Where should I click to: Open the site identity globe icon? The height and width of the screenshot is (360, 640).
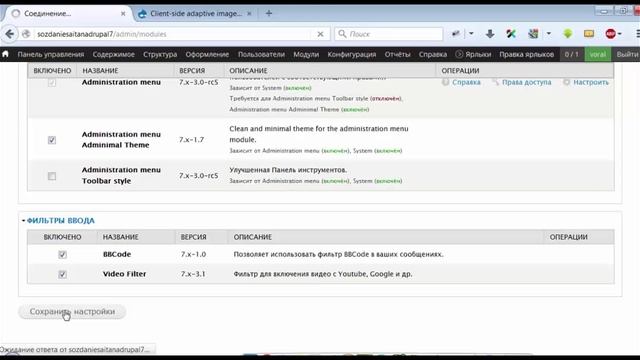click(x=26, y=34)
